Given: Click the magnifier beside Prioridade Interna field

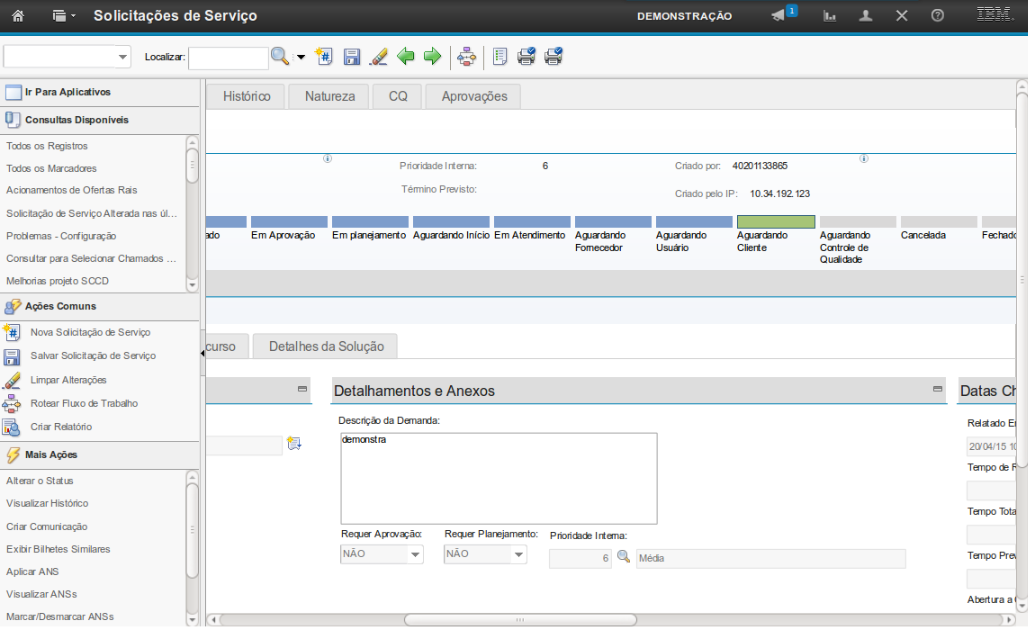Looking at the screenshot, I should [x=623, y=557].
